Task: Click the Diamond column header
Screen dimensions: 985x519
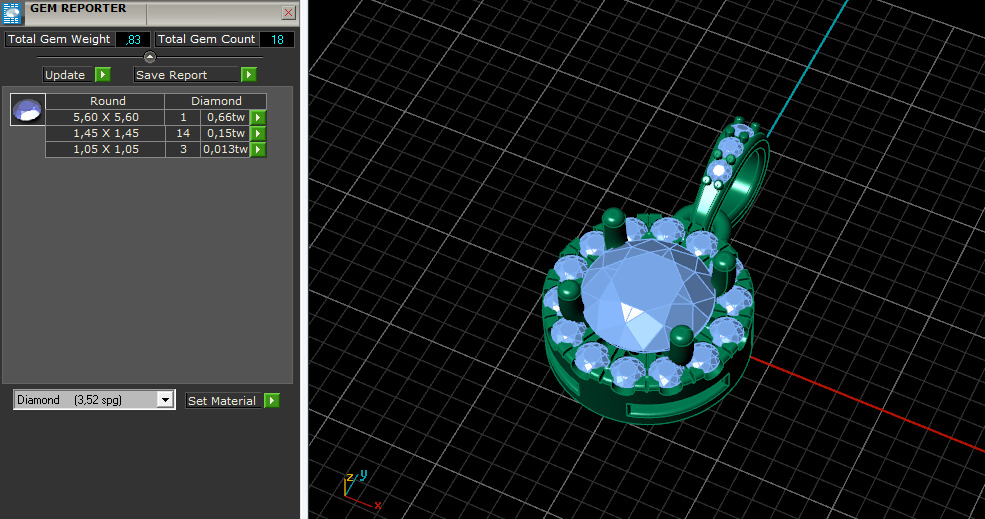Action: click(x=216, y=101)
